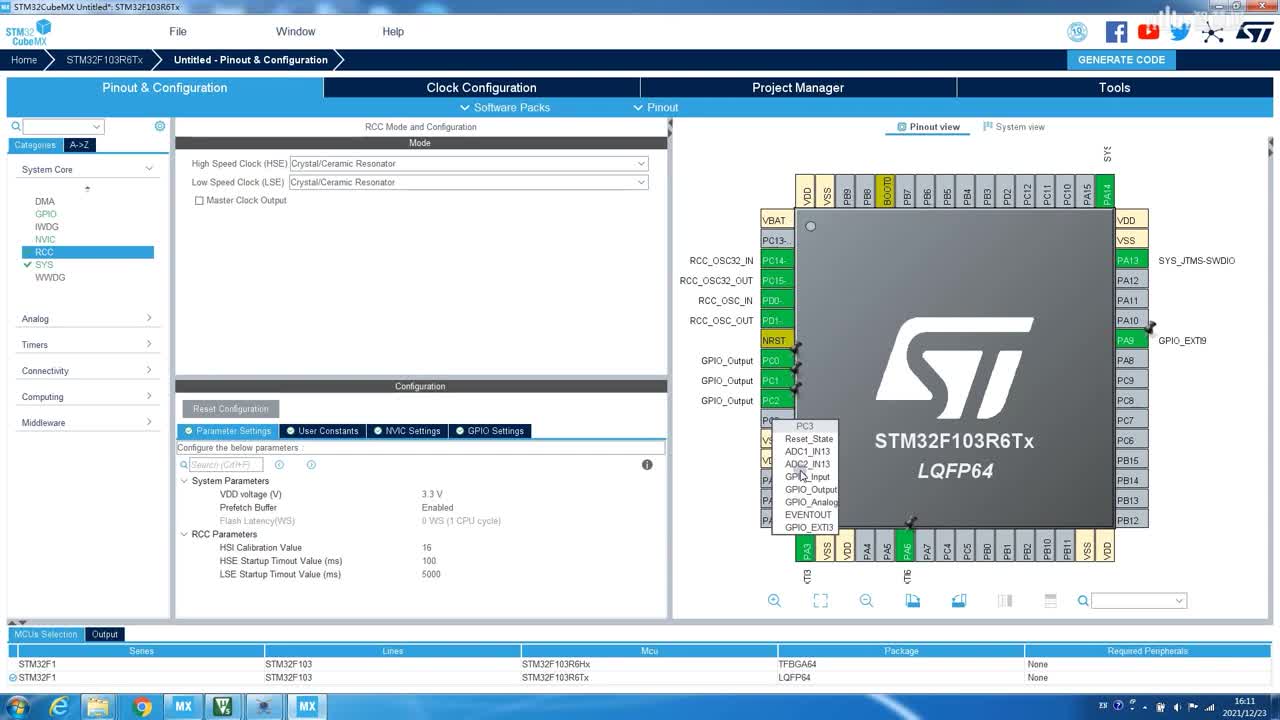
Task: Click the parameter info icon
Action: point(647,464)
